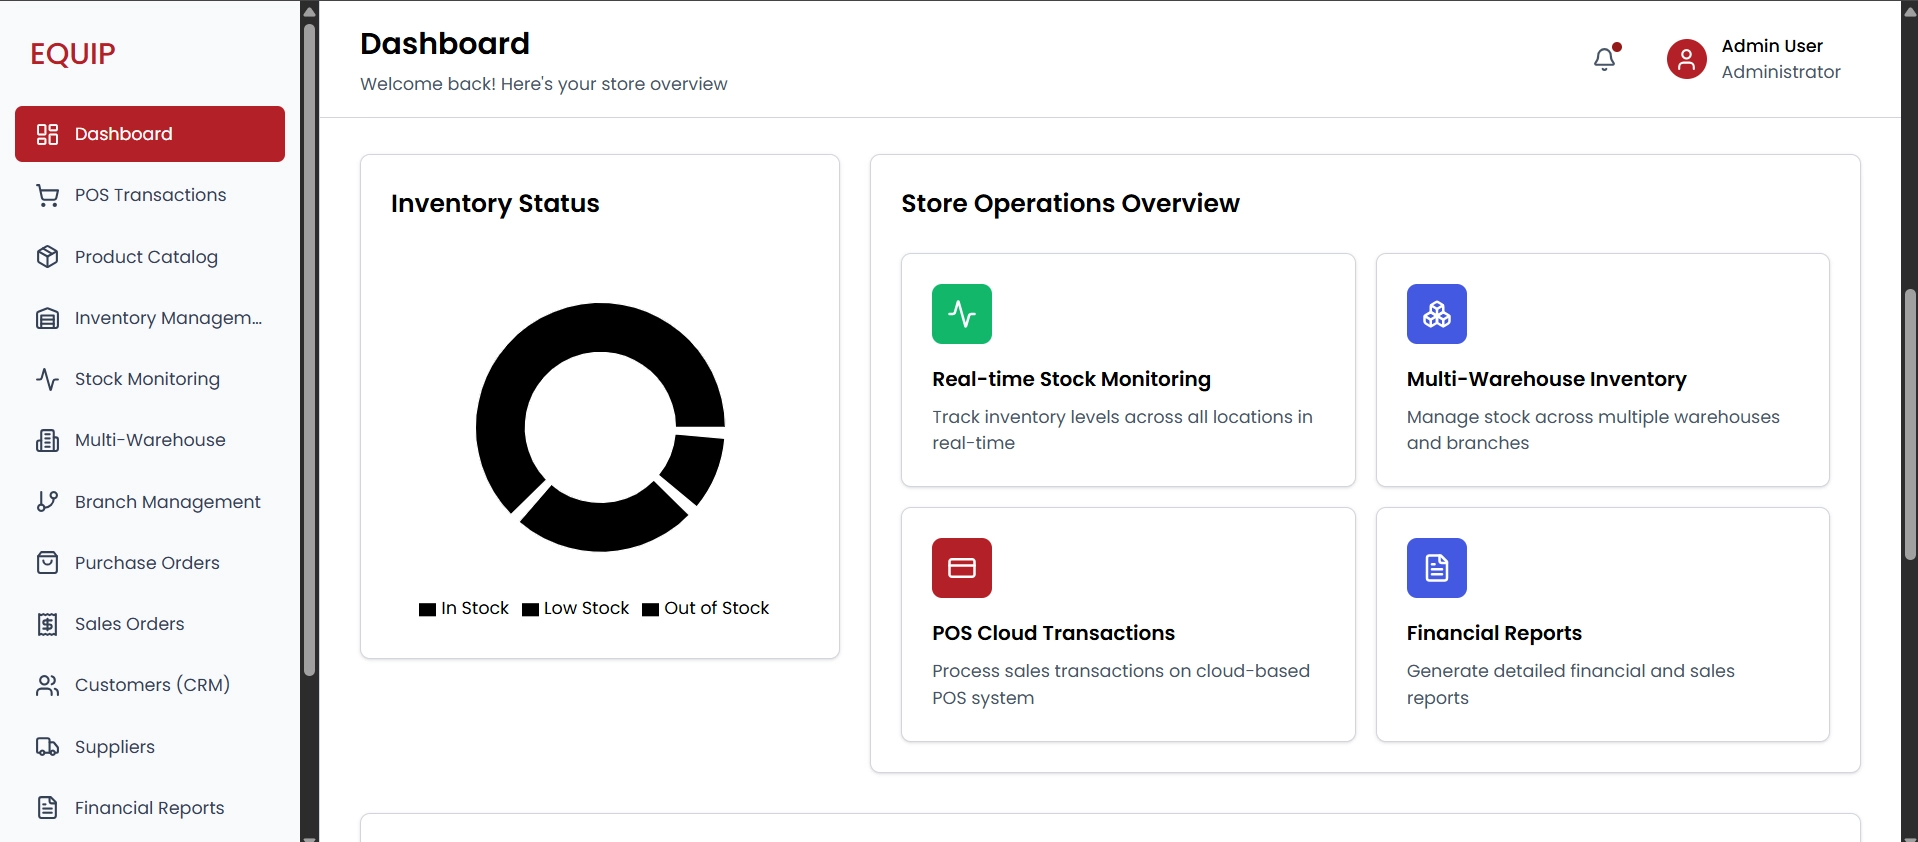Image resolution: width=1918 pixels, height=842 pixels.
Task: Open the Admin User avatar icon
Action: pos(1686,59)
